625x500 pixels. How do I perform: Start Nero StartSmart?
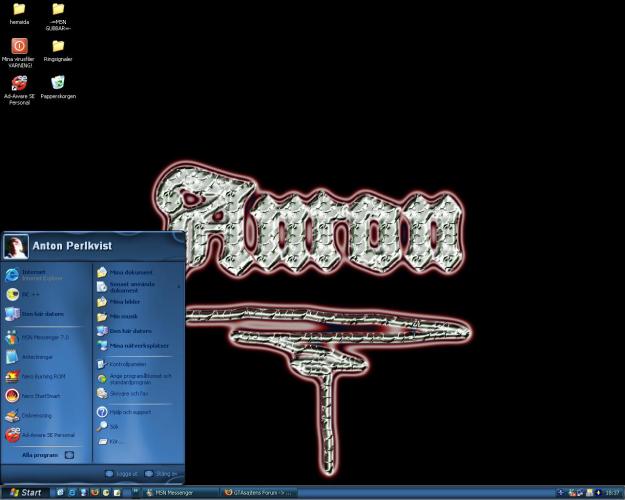(40, 395)
